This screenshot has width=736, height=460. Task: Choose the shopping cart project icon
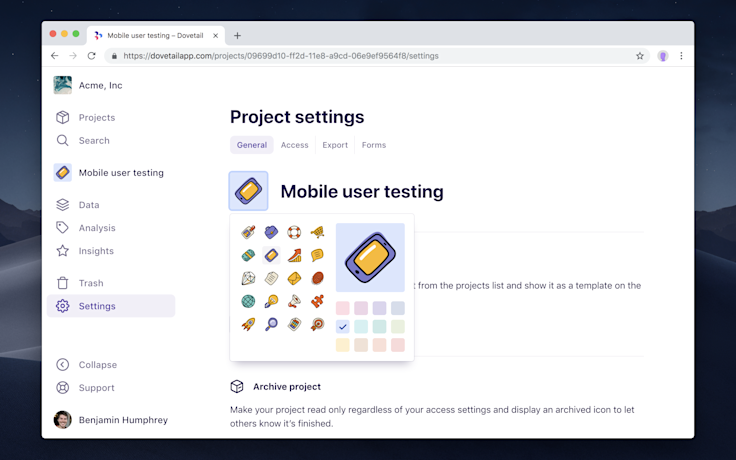point(317,232)
